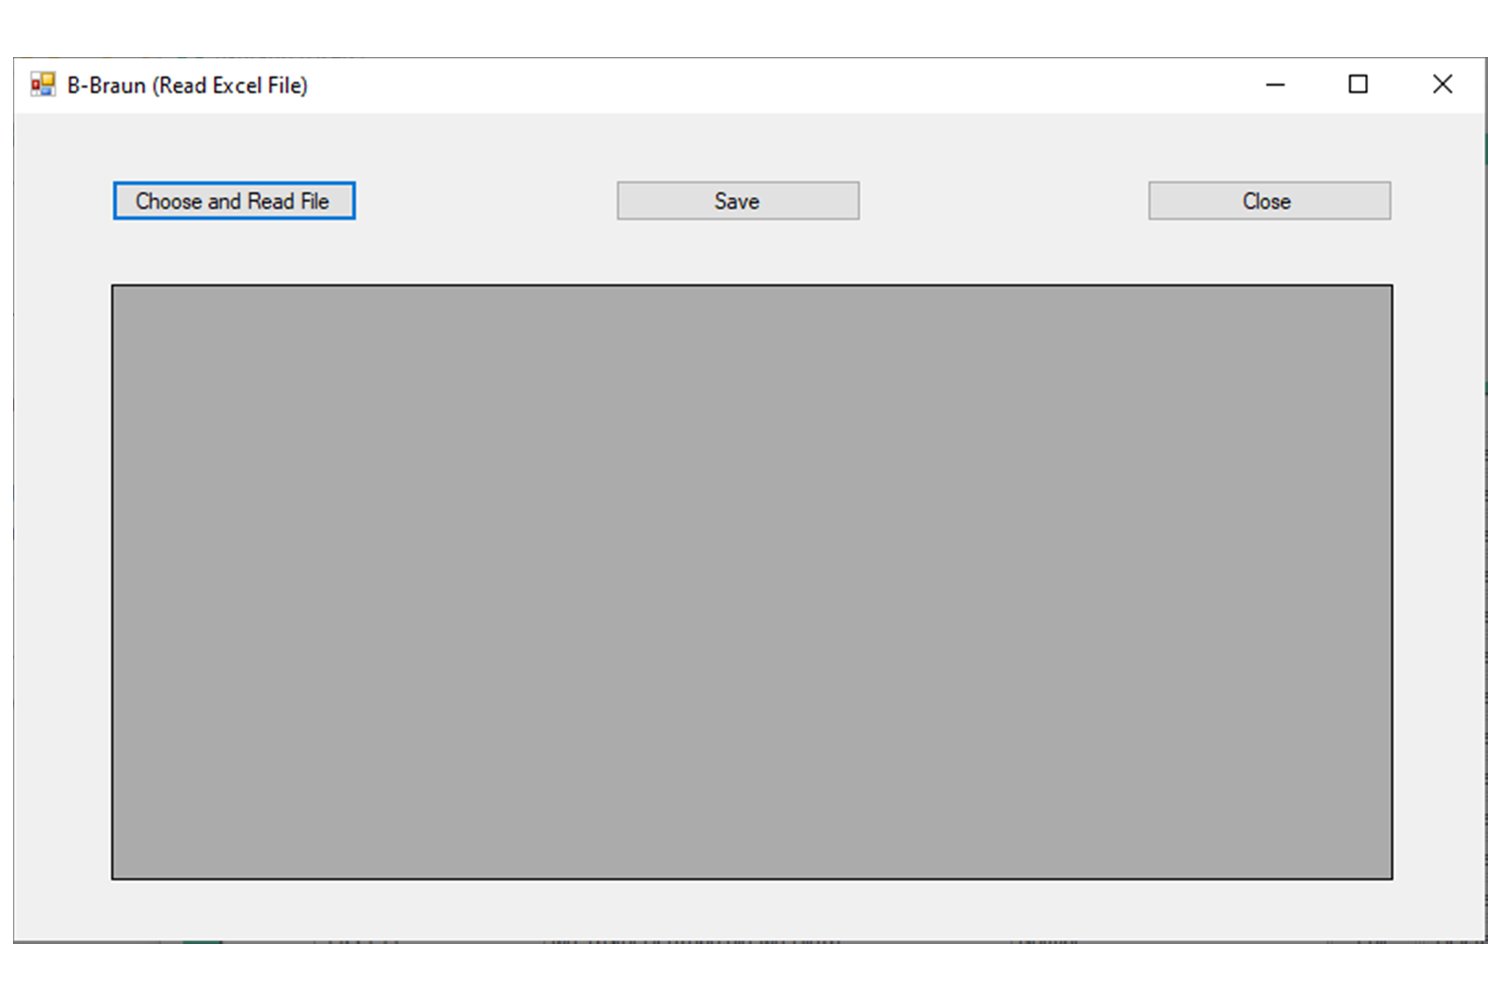Click blank form area below the gray grid
Viewport: 1500px width, 1000px height.
pyautogui.click(x=750, y=911)
